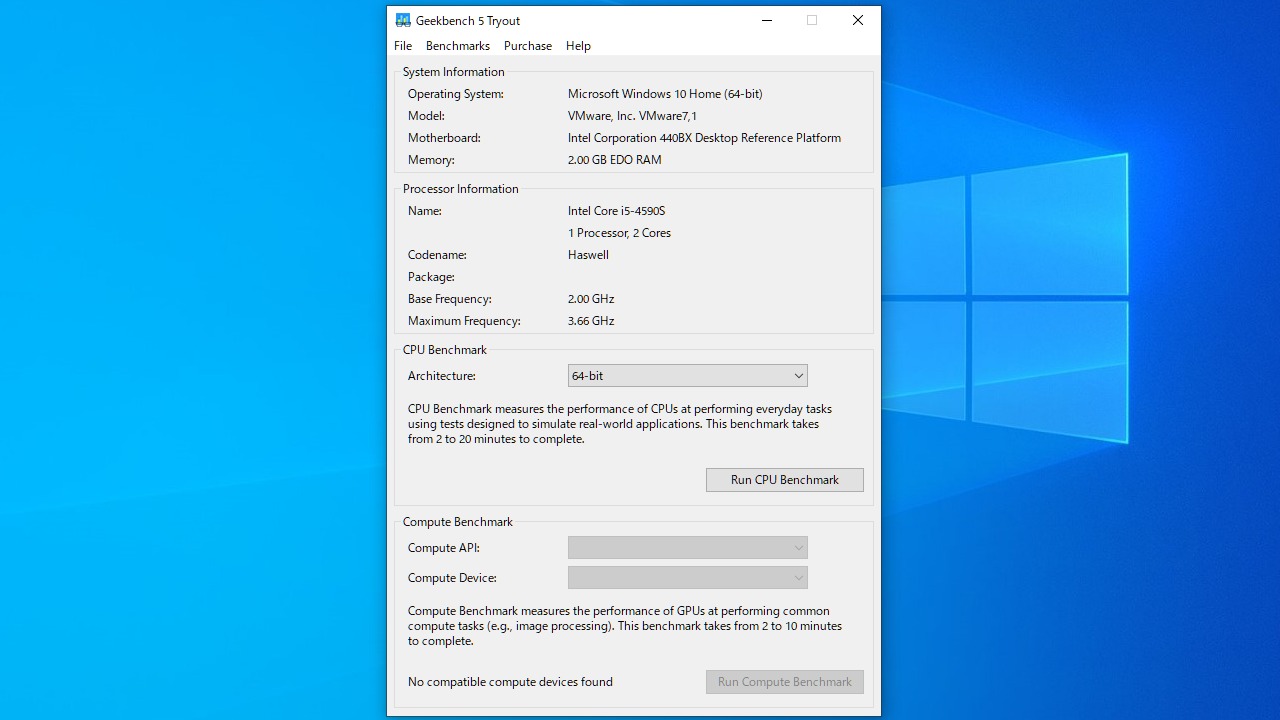Click the '2.00 GB EDO RAM' memory value
Image resolution: width=1280 pixels, height=720 pixels.
[x=615, y=160]
